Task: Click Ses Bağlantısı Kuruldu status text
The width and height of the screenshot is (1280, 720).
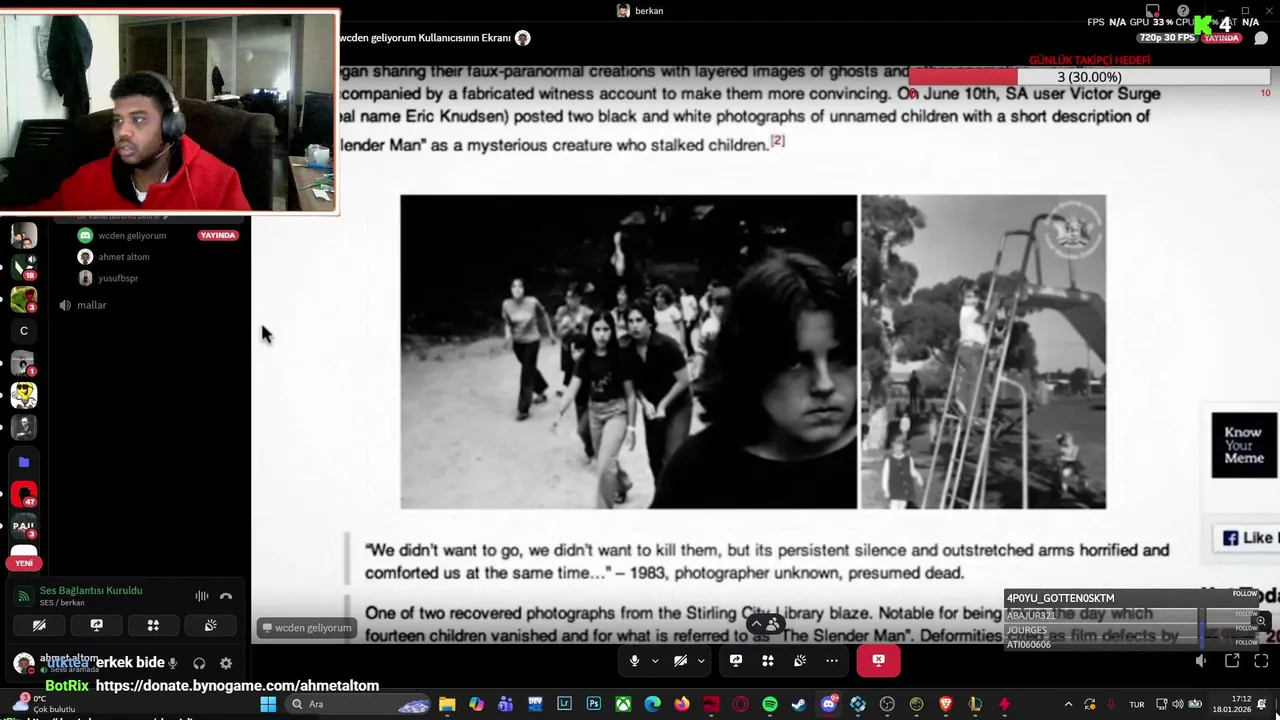Action: pos(91,590)
